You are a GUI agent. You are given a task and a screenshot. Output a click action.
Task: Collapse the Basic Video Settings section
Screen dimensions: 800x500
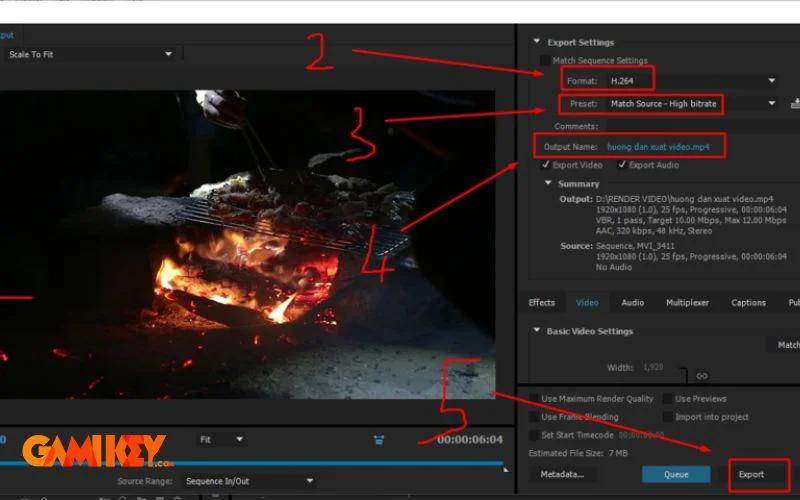tap(536, 330)
